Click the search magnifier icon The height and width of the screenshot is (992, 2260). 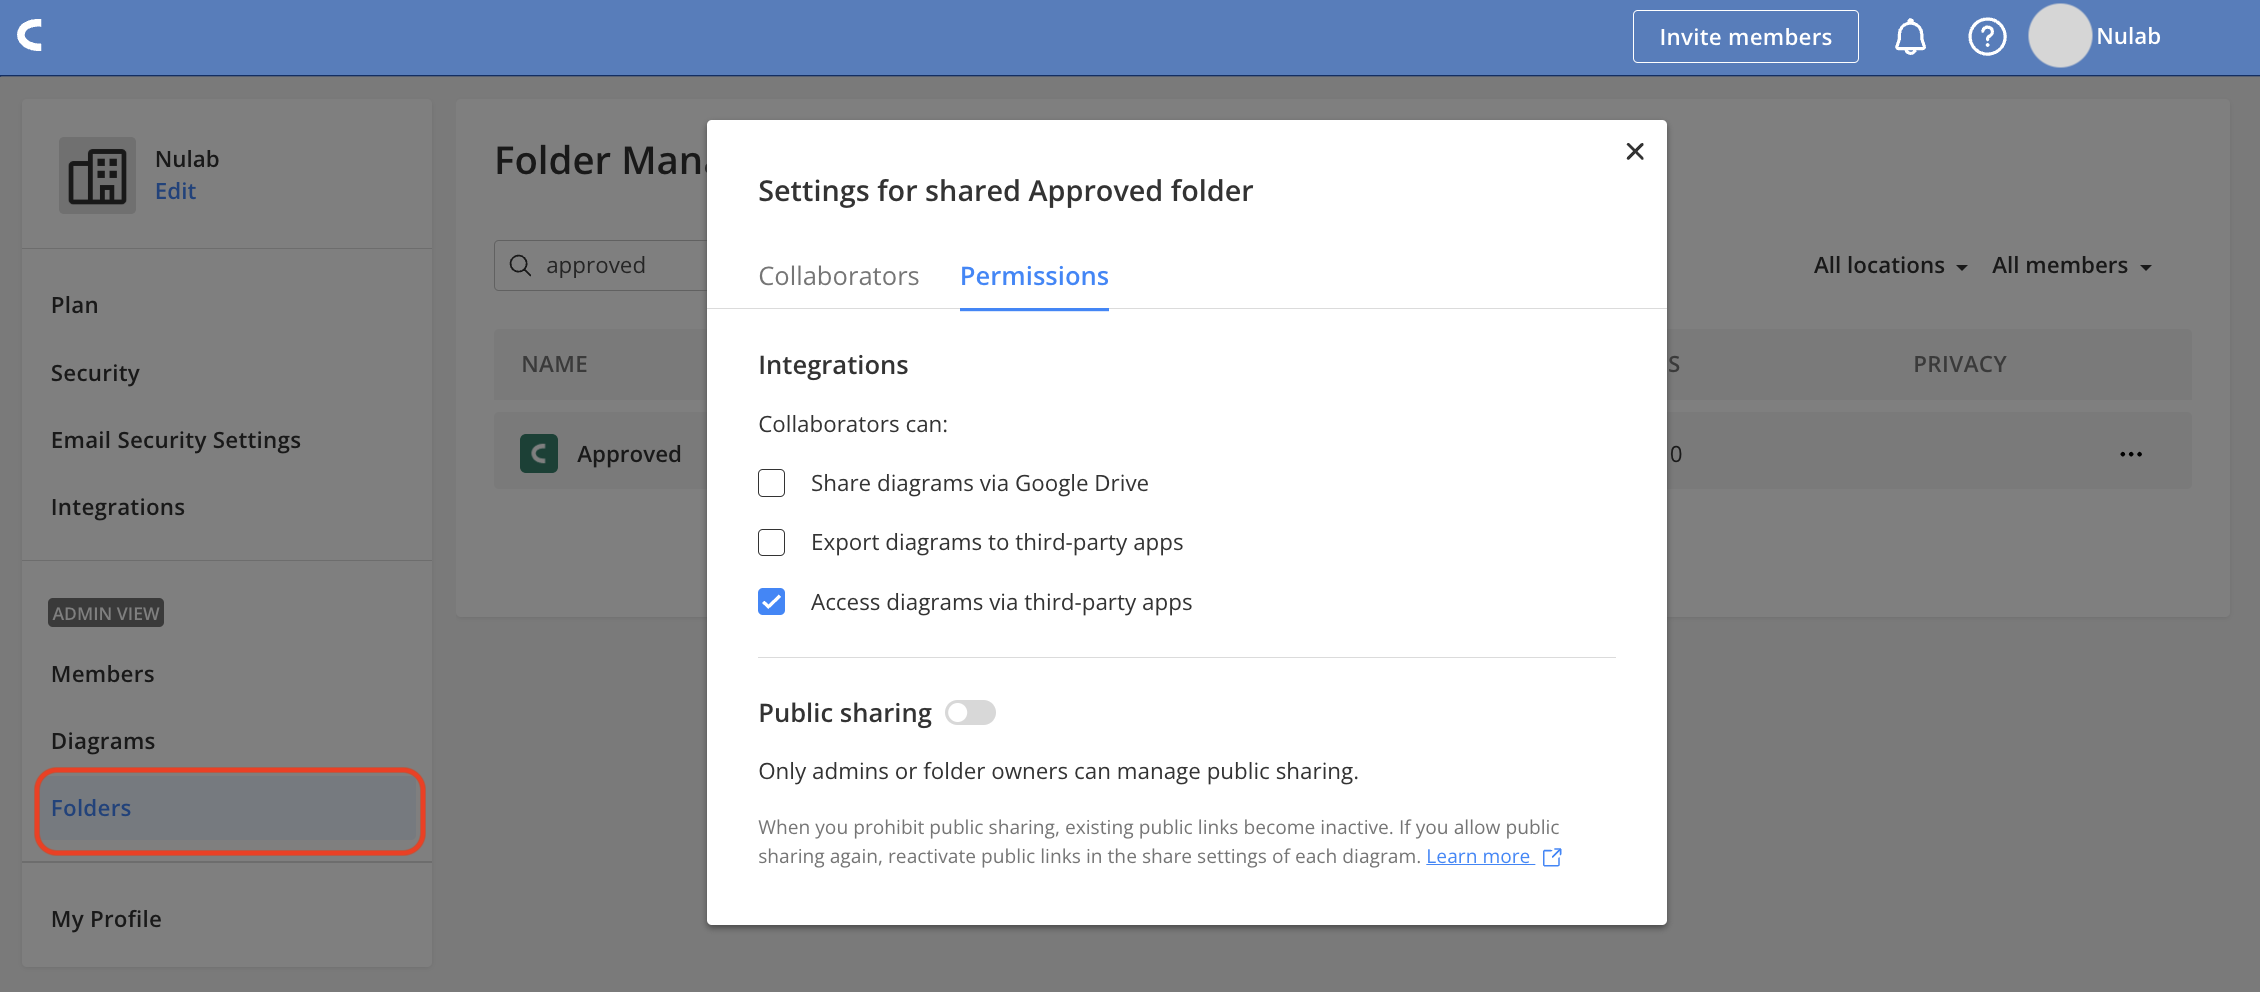pos(520,265)
